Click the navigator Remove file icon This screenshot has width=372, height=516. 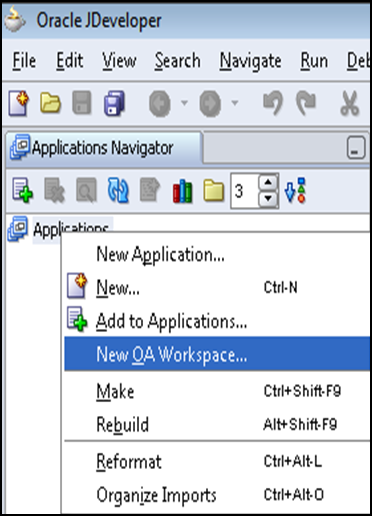click(54, 190)
